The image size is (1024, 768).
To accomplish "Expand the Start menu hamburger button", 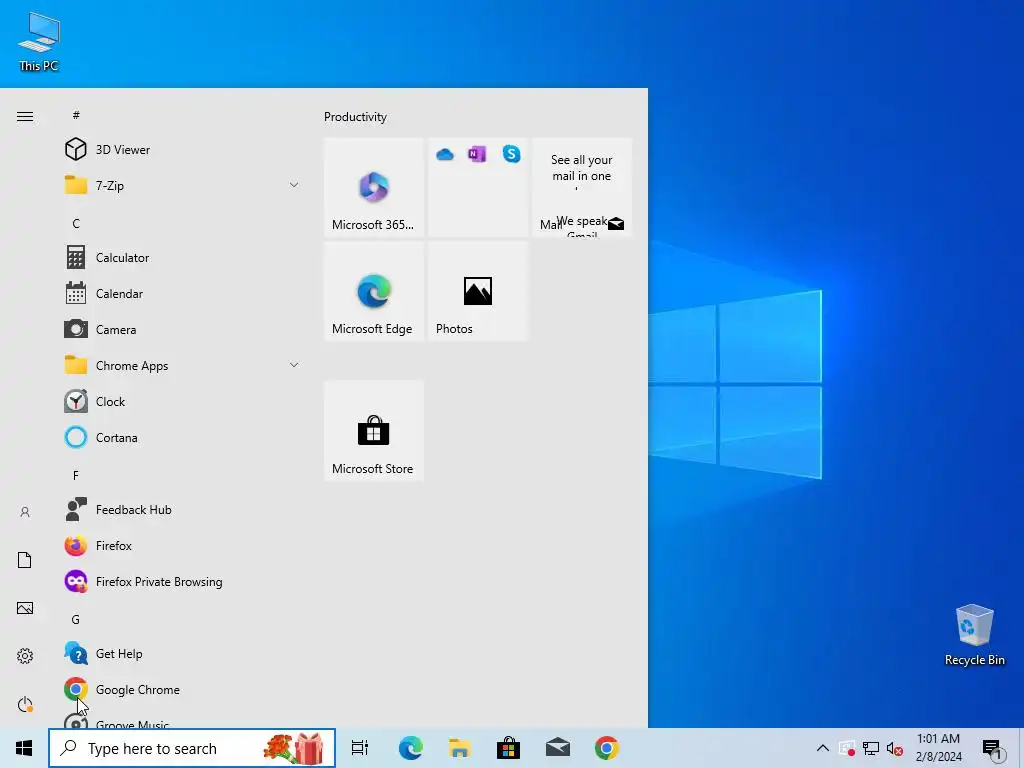I will [x=25, y=116].
